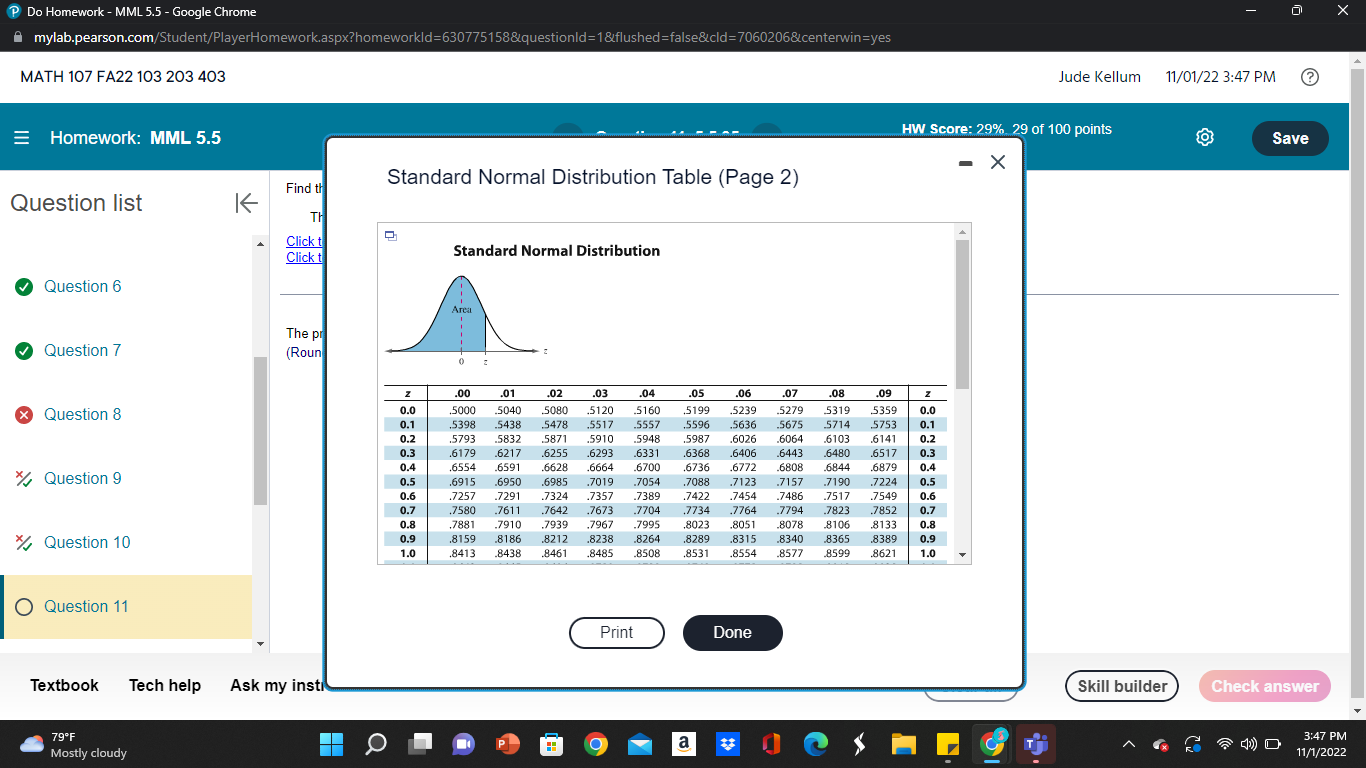Click the partial-credit icon beside Question 9

point(24,478)
